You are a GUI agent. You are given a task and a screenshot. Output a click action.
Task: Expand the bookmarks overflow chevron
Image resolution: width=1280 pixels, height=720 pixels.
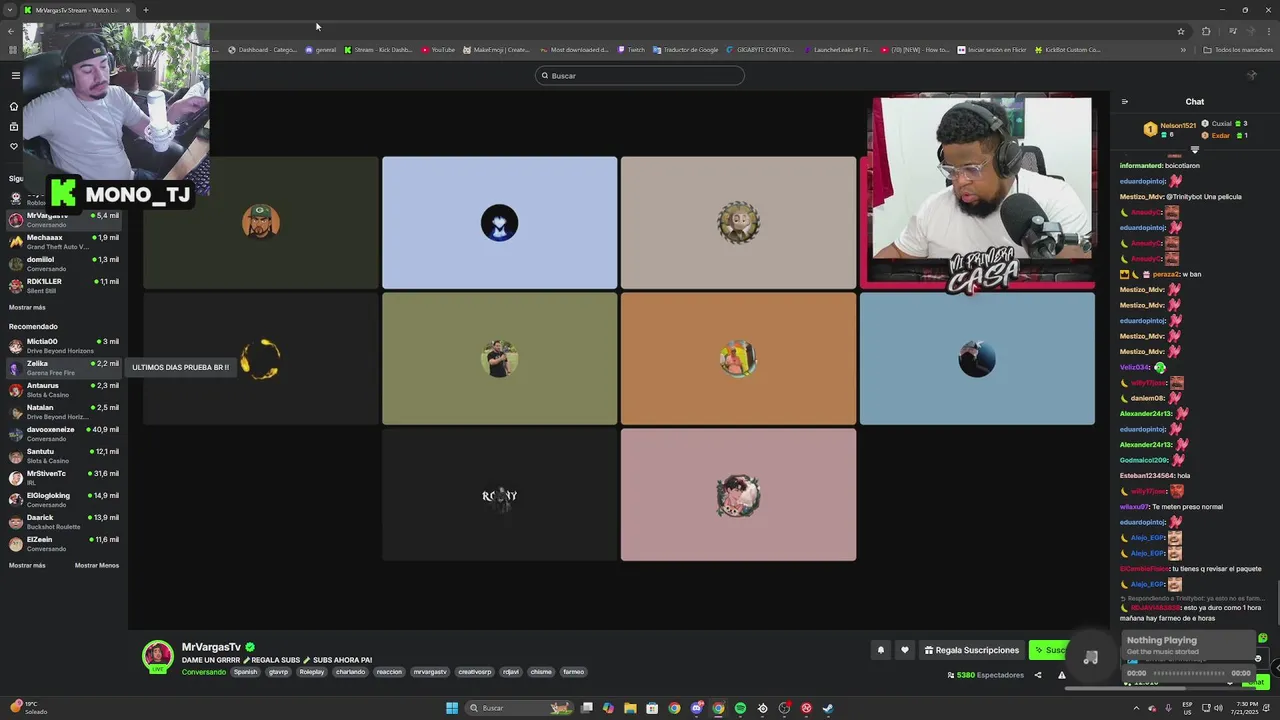tap(1183, 49)
